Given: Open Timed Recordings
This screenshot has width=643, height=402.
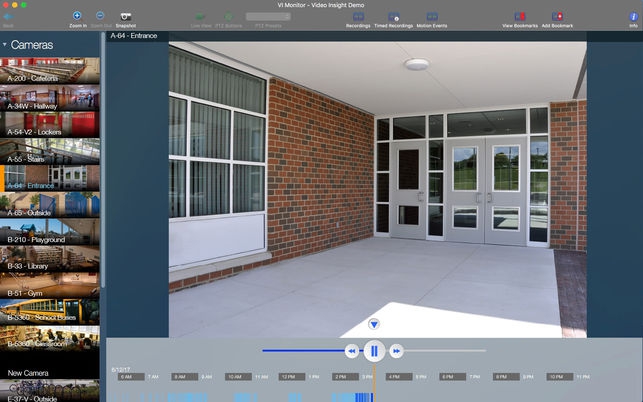Looking at the screenshot, I should pos(393,16).
